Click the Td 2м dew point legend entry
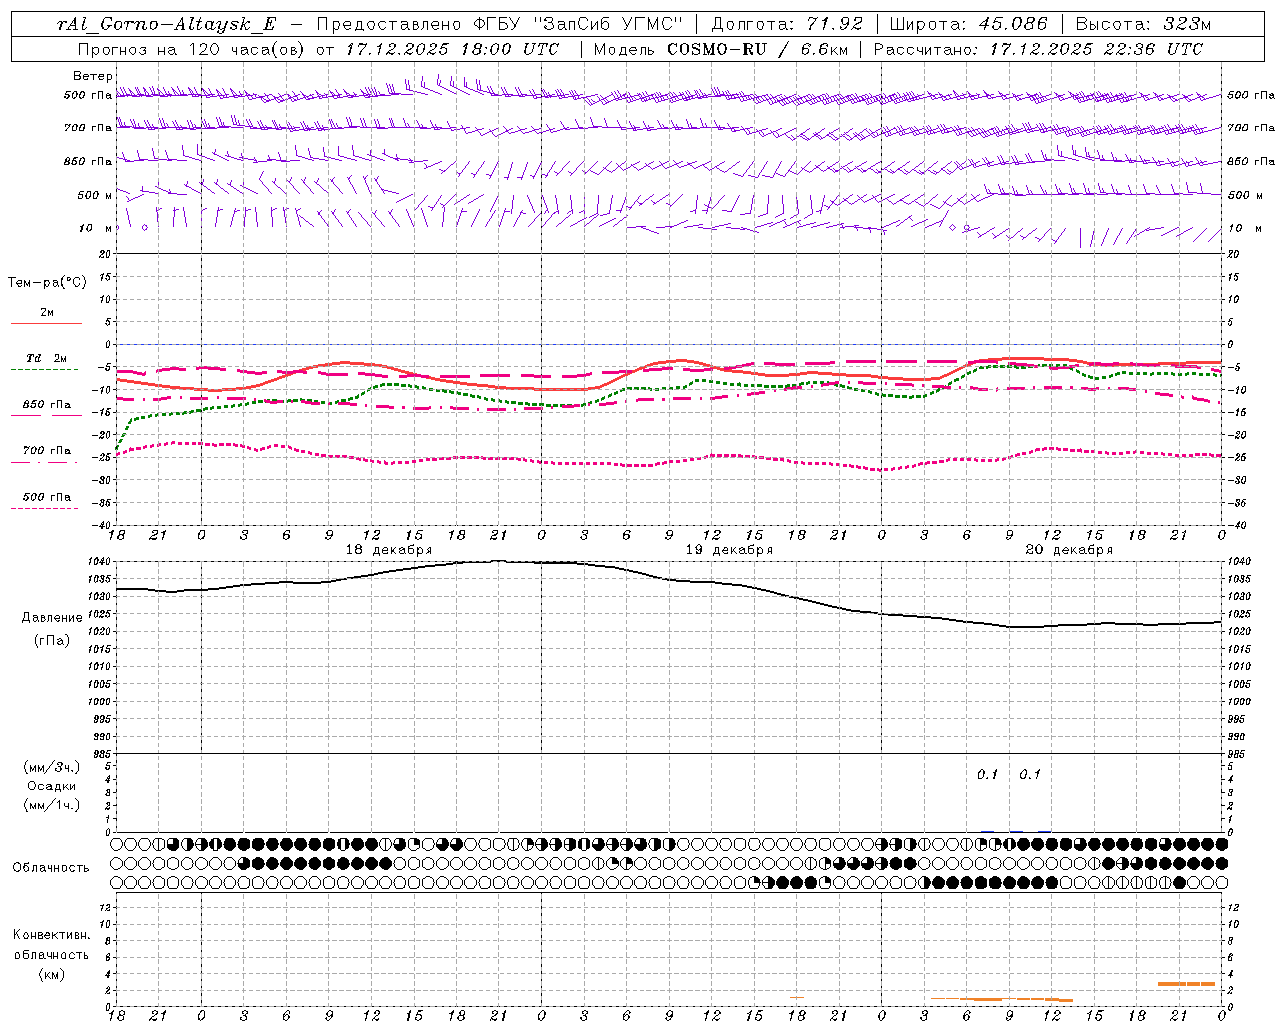 tap(46, 358)
